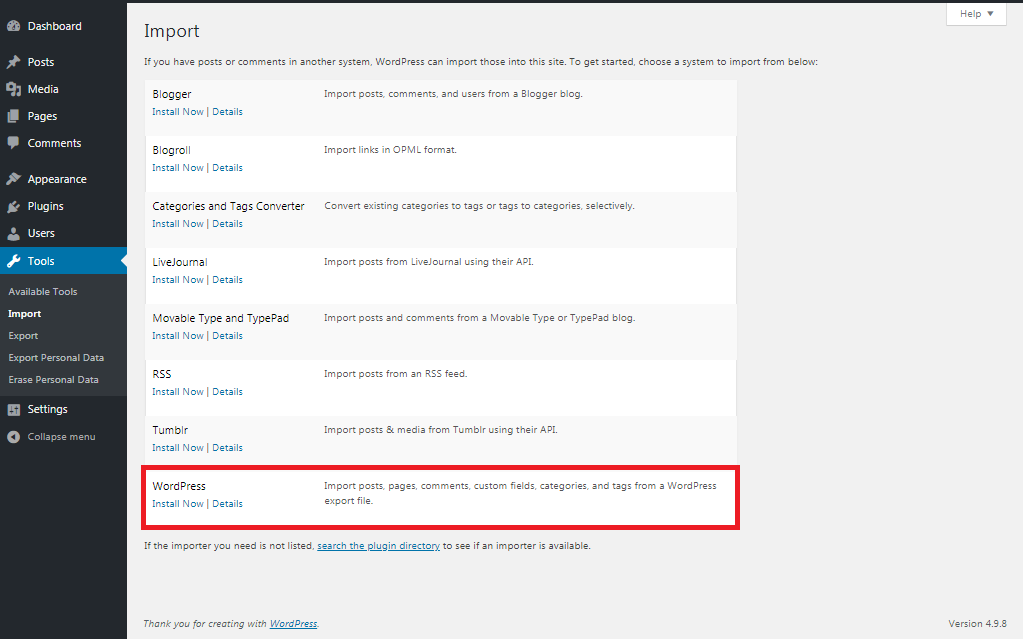Click the Plugins plug icon

(14, 206)
